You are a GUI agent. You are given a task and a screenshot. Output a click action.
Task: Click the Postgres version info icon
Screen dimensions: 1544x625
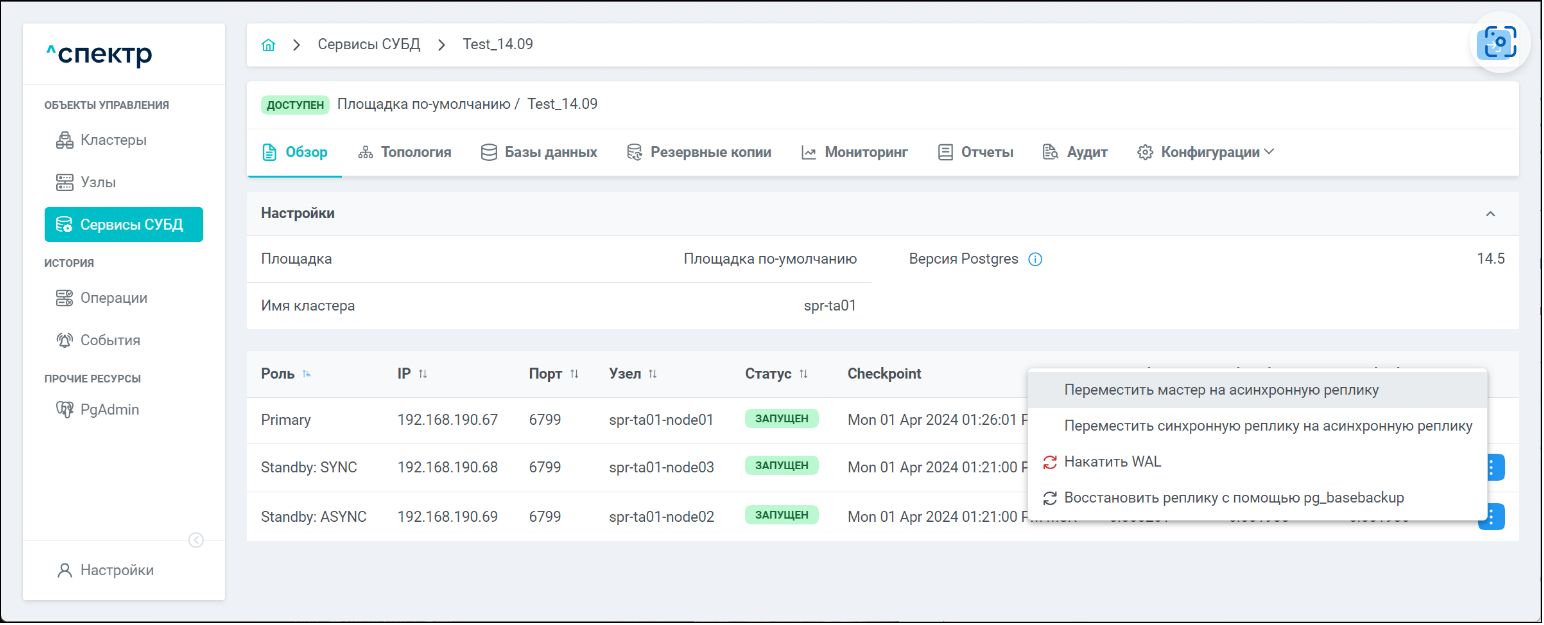1035,260
